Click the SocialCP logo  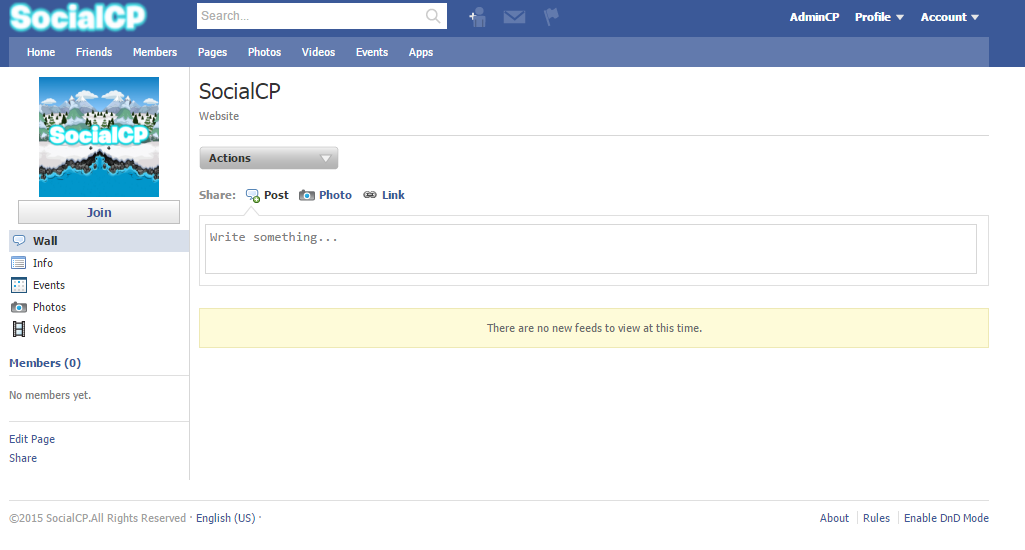[78, 17]
